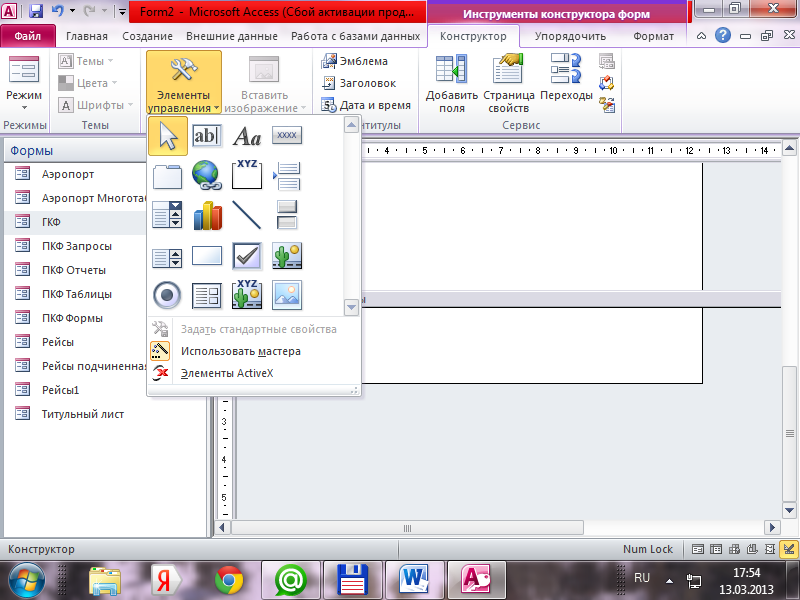Viewport: 800px width, 600px height.
Task: Switch to PivotChart view in status bar
Action: (x=752, y=549)
